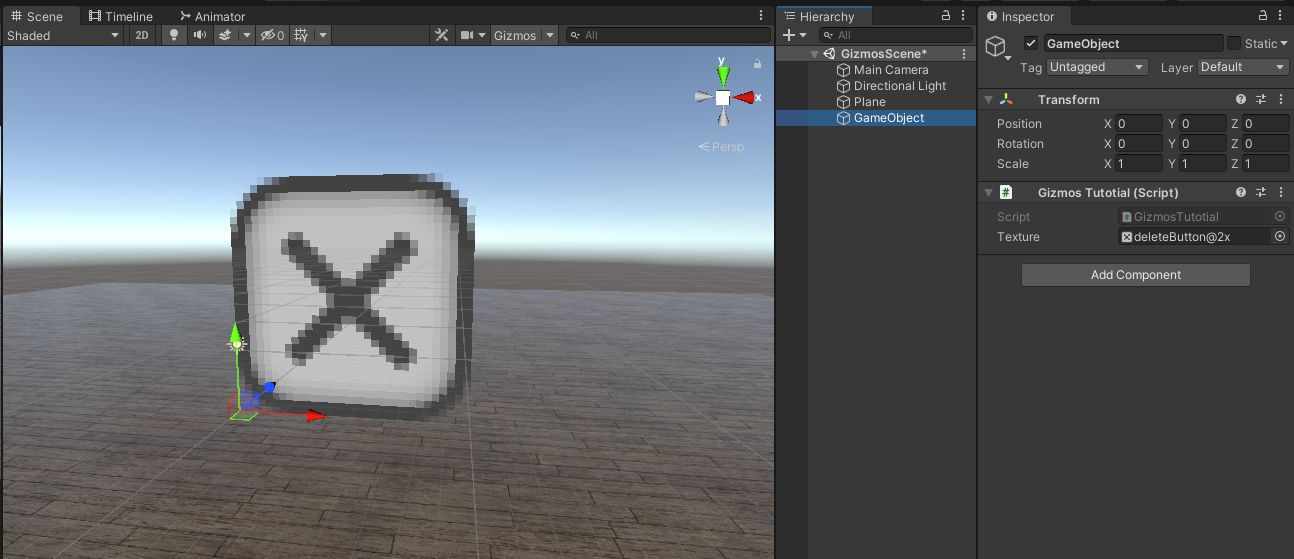Open Static flags dropdown arrow
The image size is (1294, 559).
[1284, 43]
